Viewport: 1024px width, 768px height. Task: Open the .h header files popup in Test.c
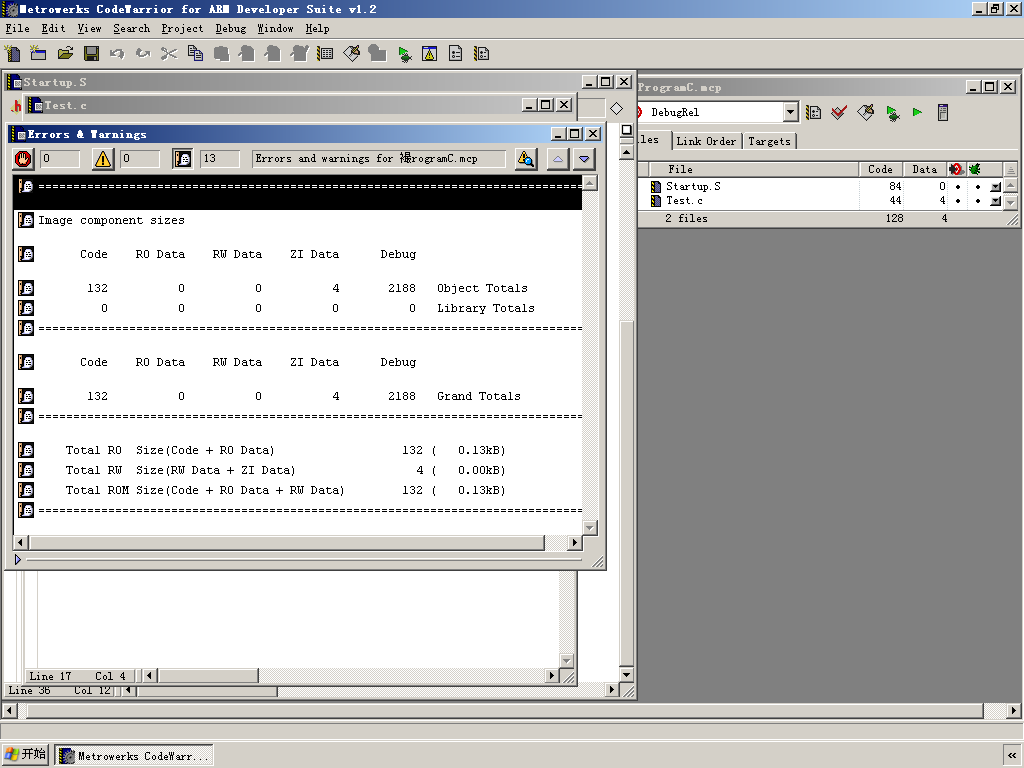click(16, 106)
